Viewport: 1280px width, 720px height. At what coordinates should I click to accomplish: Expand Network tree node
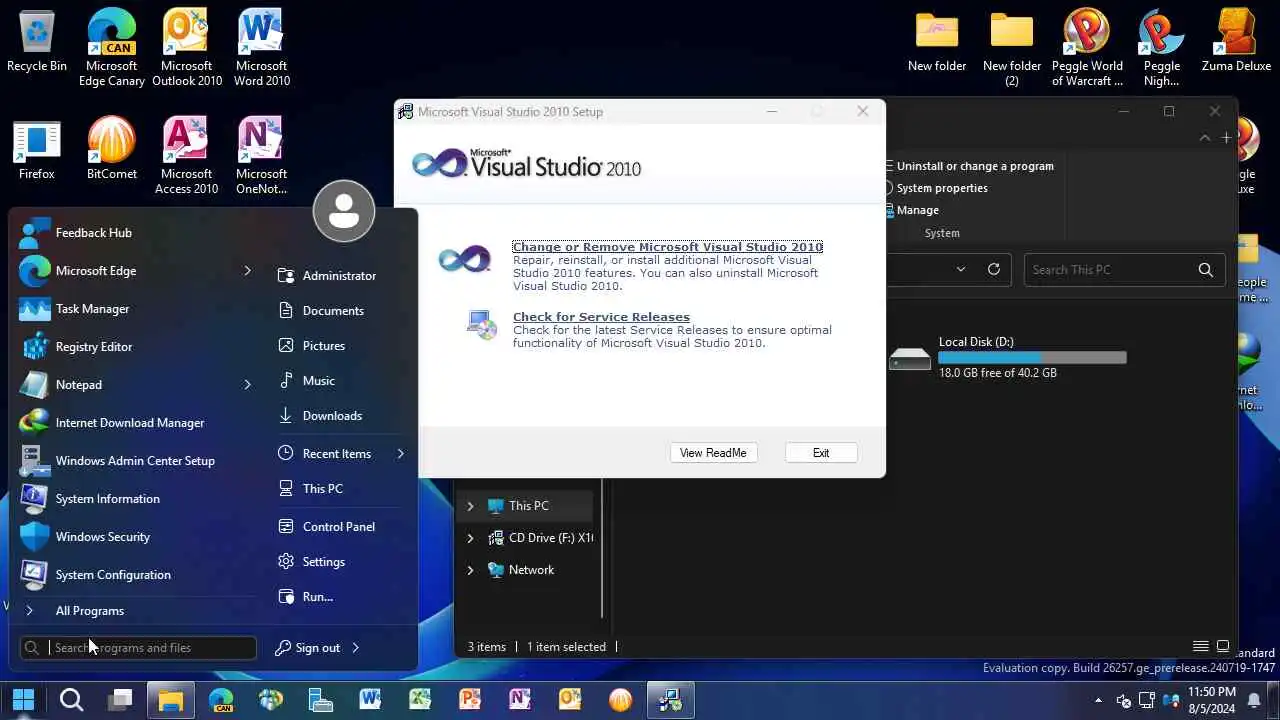tap(470, 570)
